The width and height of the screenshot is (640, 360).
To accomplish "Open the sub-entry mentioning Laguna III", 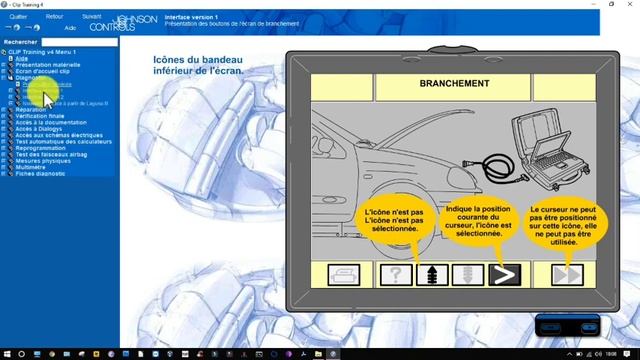I will [65, 104].
